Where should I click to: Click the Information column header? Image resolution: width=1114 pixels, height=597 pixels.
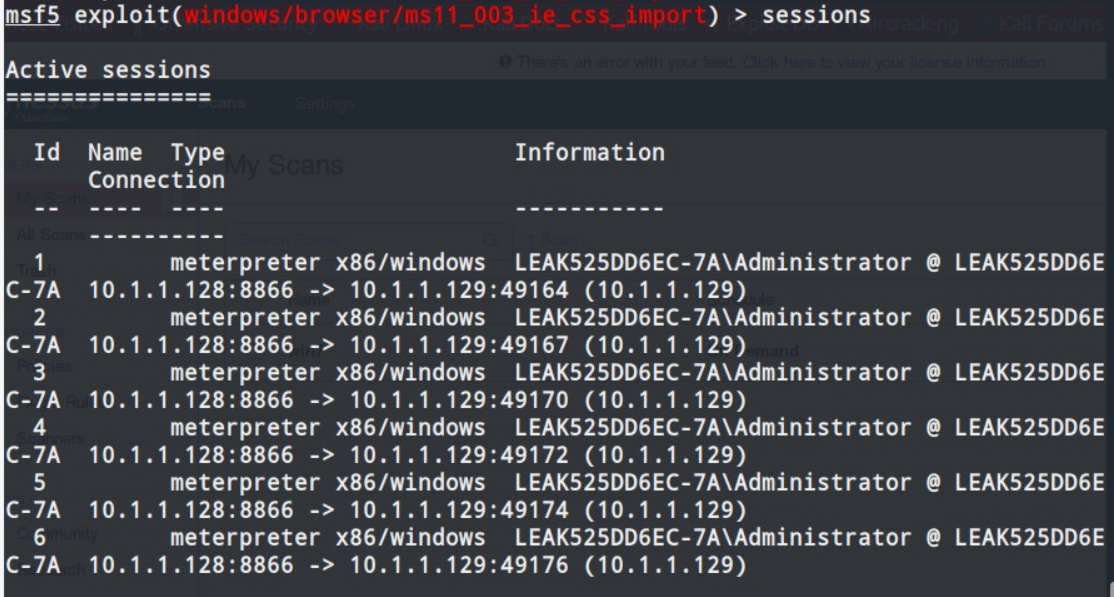589,153
